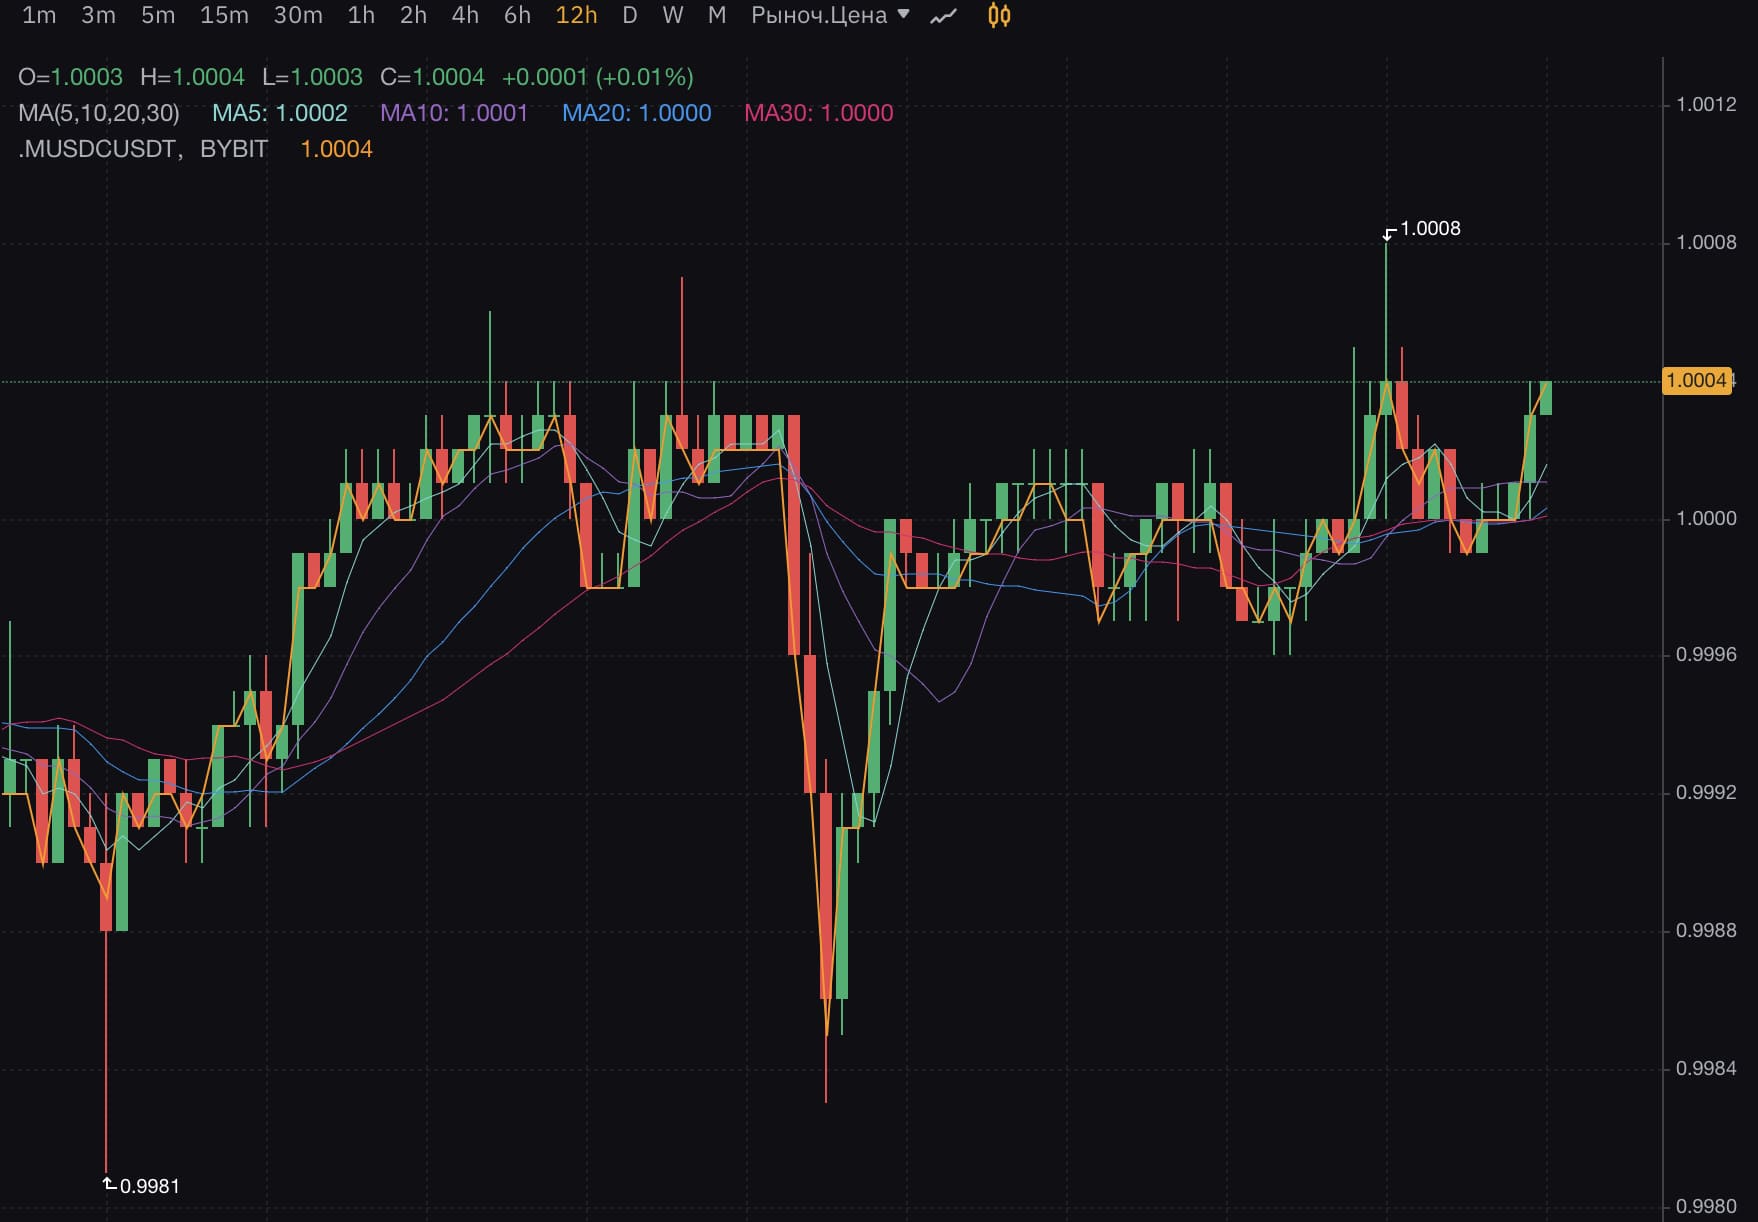Click the C=1.0004 close value
Viewport: 1758px width, 1222px height.
click(x=432, y=77)
